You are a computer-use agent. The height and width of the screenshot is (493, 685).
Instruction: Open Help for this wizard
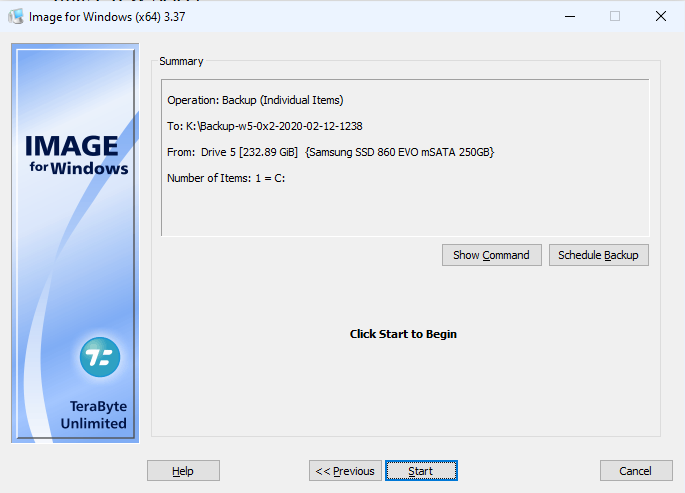coord(183,471)
